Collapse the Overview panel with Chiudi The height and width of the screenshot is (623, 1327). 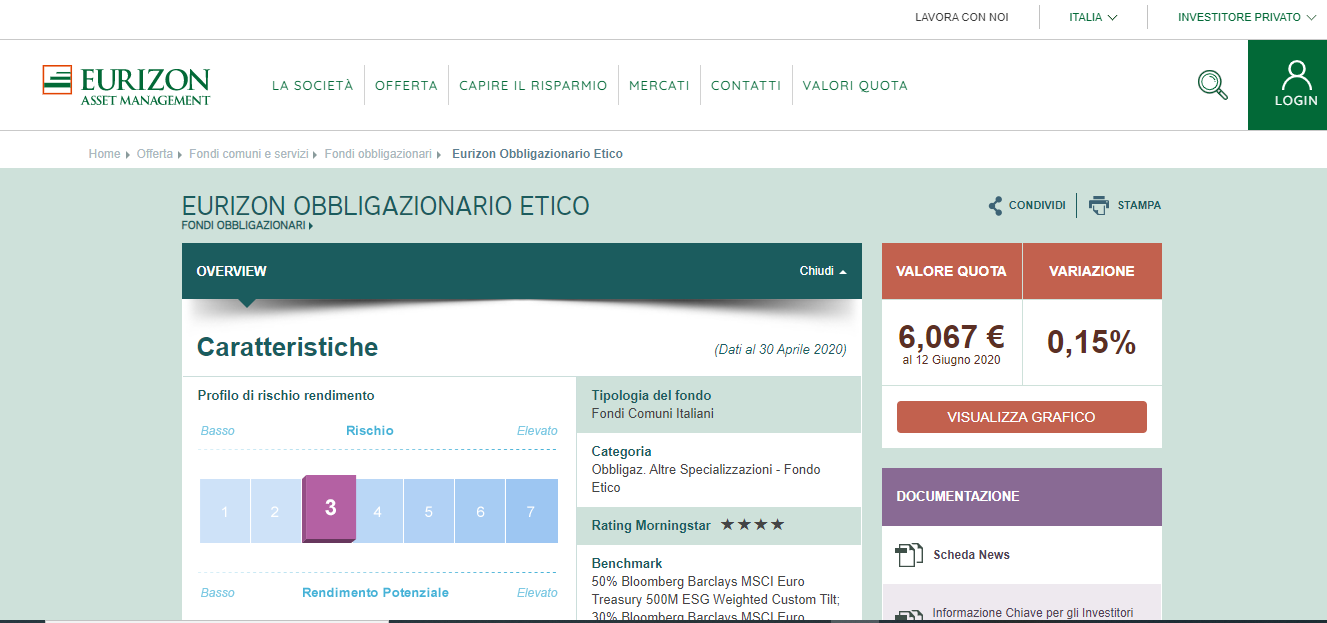click(x=823, y=271)
